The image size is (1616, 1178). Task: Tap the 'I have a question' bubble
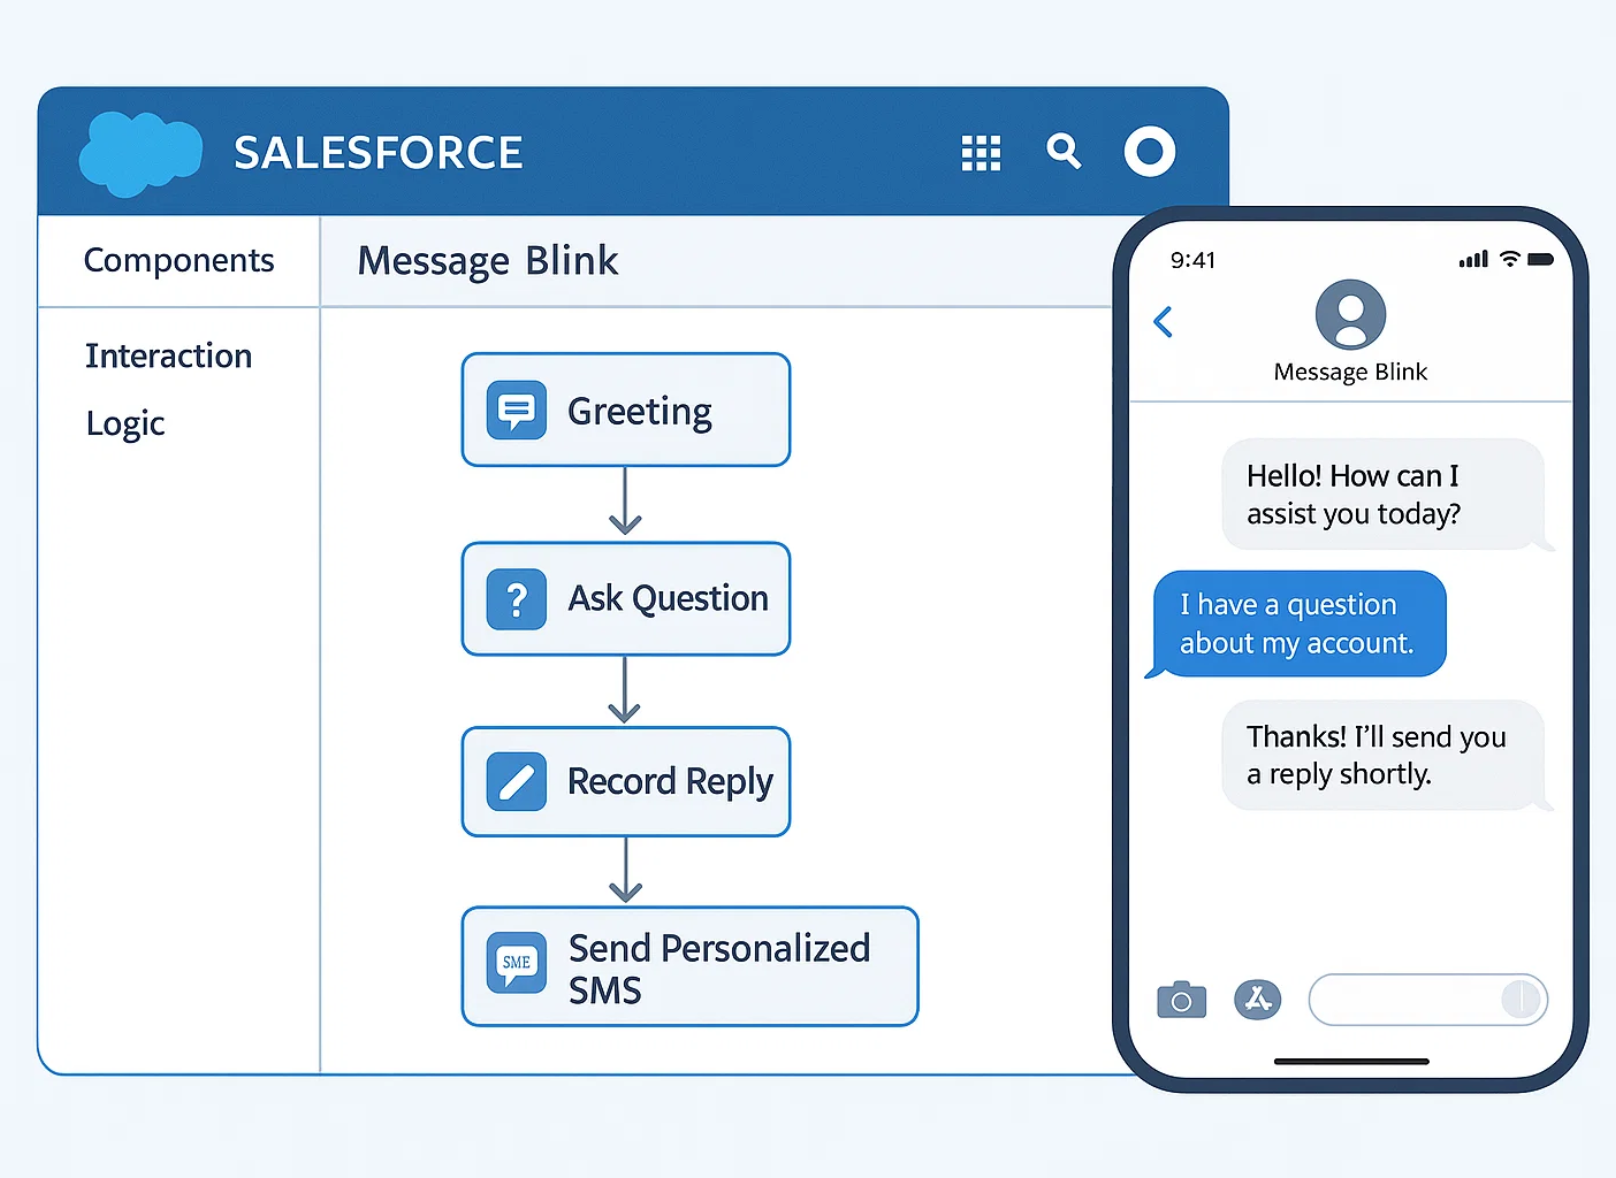pyautogui.click(x=1297, y=624)
